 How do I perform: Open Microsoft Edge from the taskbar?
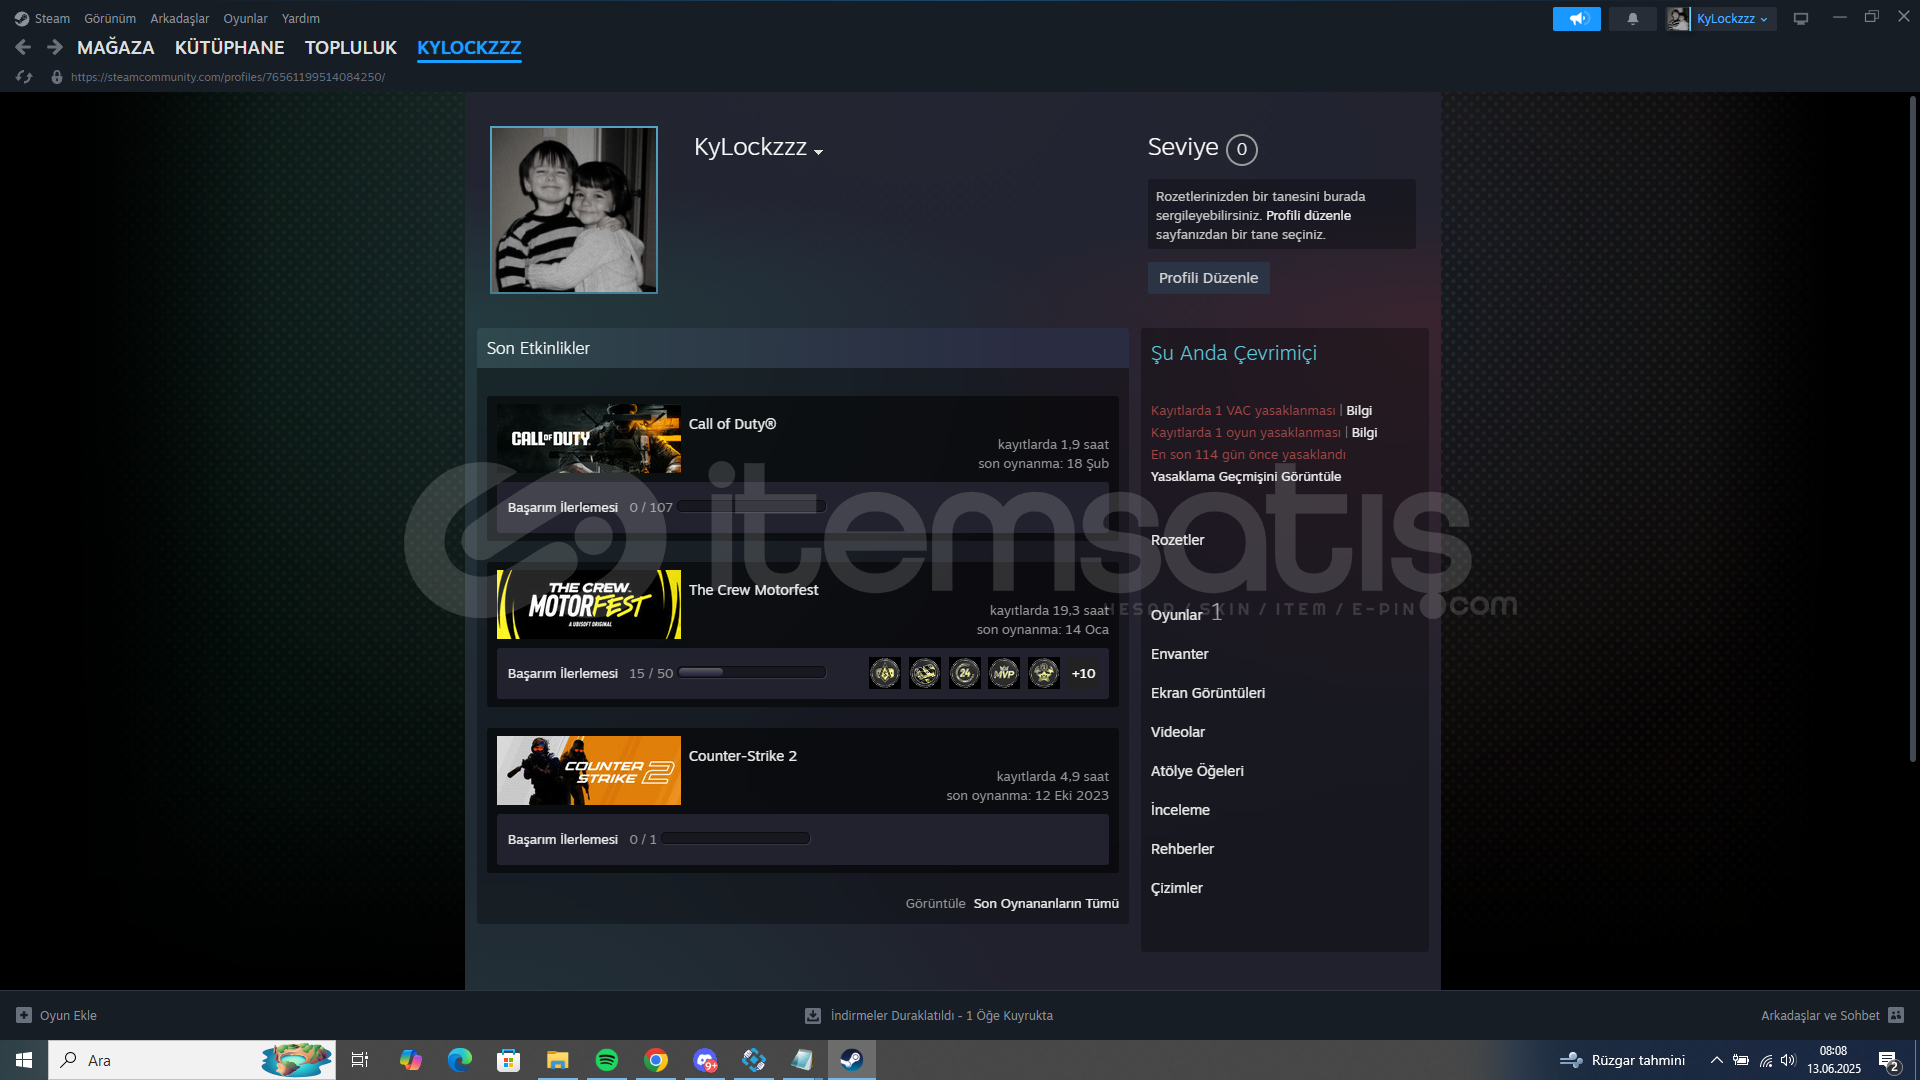pos(459,1060)
